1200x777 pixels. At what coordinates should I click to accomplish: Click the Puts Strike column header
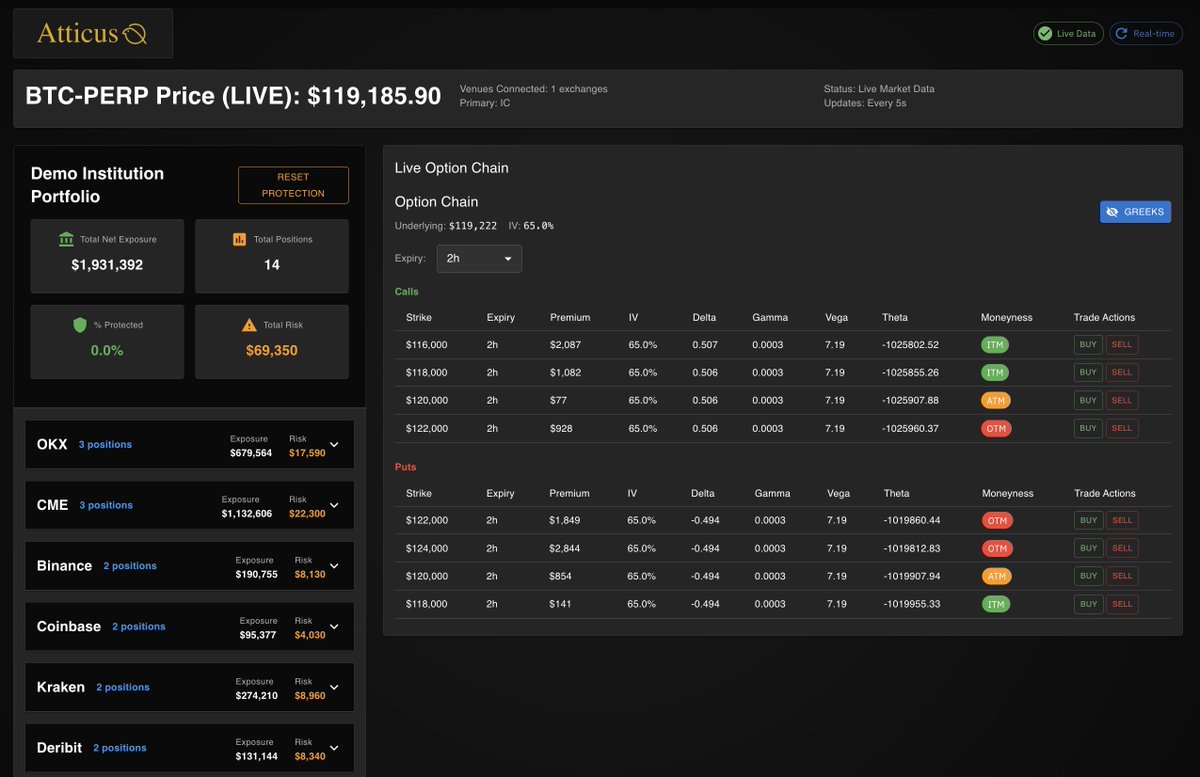coord(419,494)
